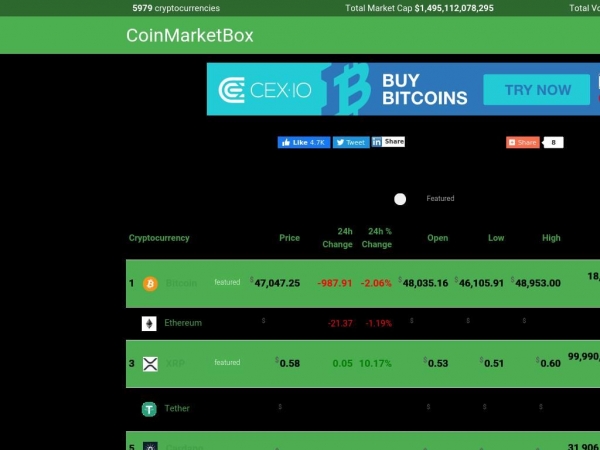600x450 pixels.
Task: Open the XRP name link
Action: click(x=175, y=363)
